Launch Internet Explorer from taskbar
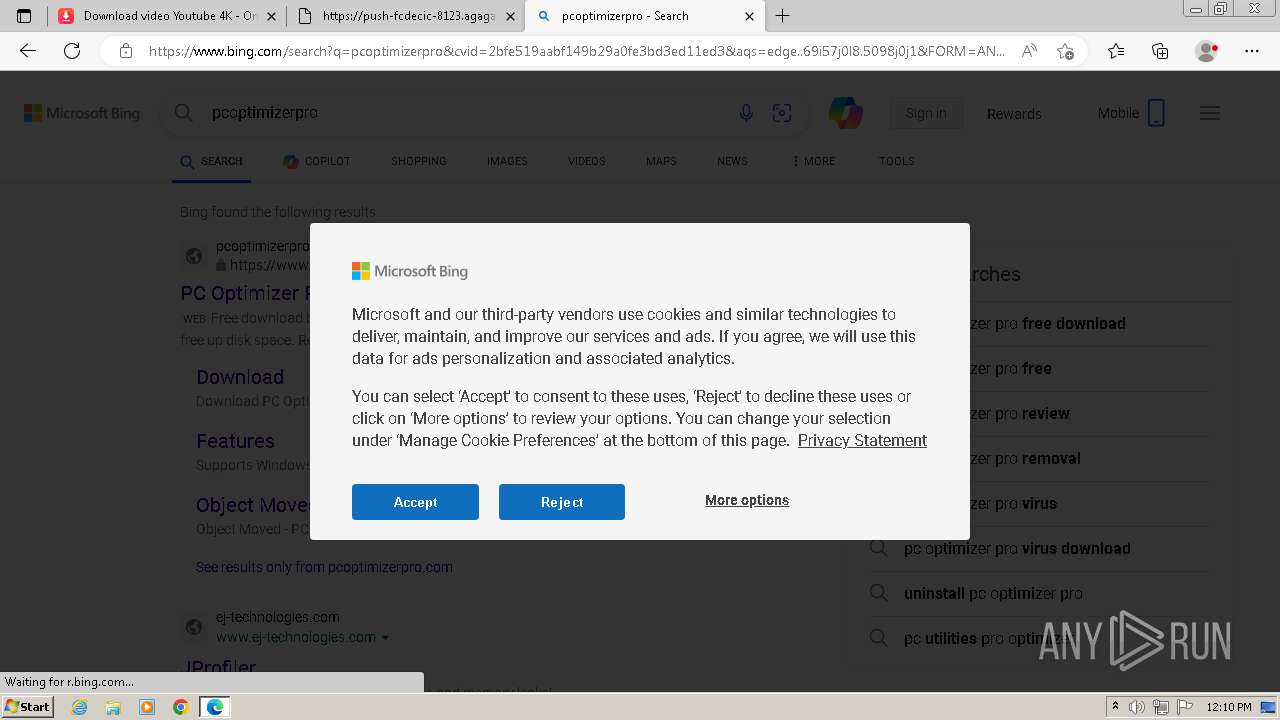 click(79, 707)
